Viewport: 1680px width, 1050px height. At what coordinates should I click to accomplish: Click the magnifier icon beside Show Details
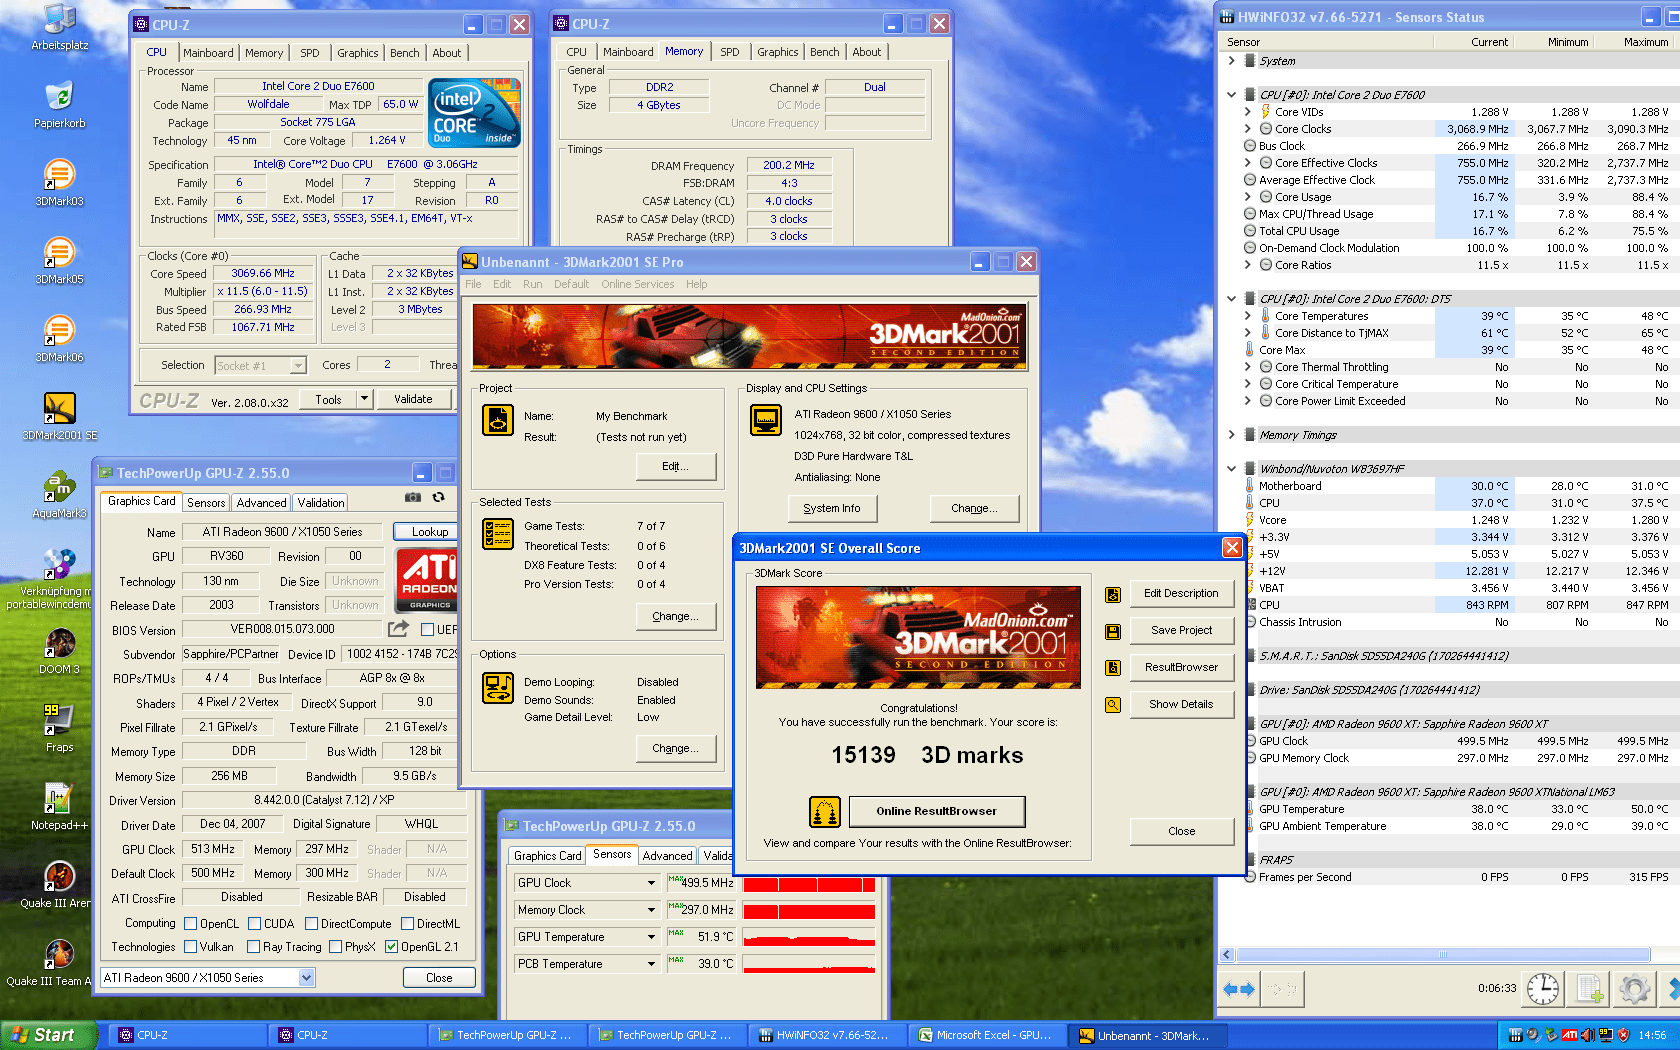click(1113, 705)
